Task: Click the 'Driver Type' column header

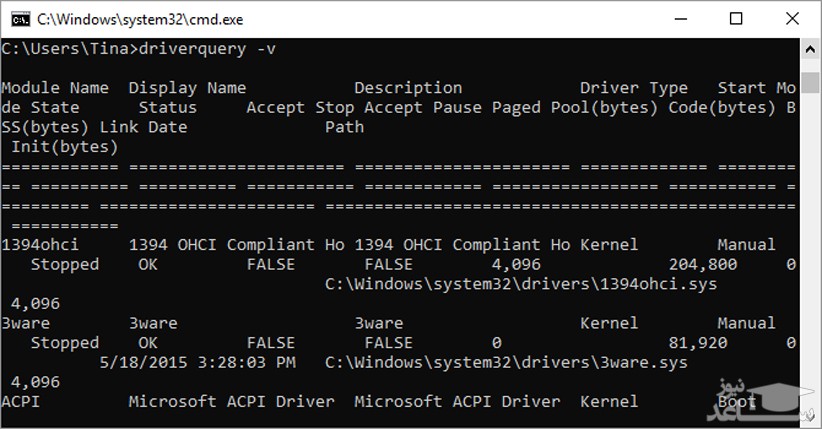Action: [633, 88]
